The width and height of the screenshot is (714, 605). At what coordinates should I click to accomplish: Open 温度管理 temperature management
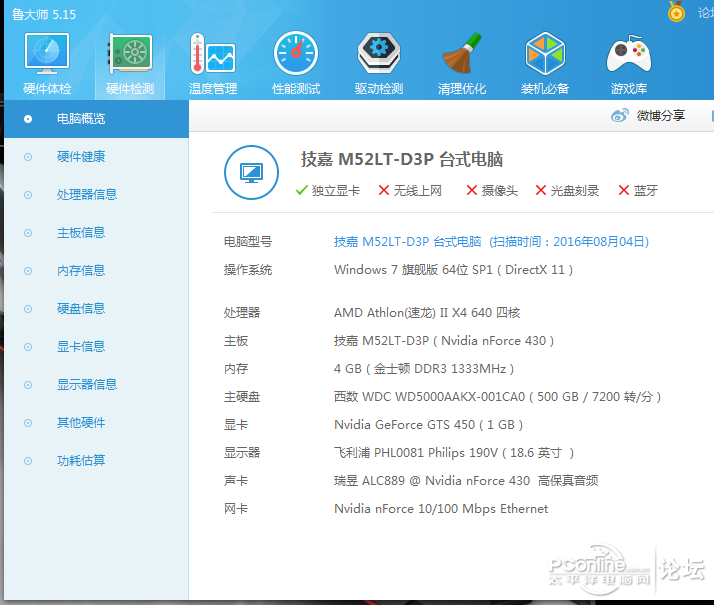pos(213,63)
